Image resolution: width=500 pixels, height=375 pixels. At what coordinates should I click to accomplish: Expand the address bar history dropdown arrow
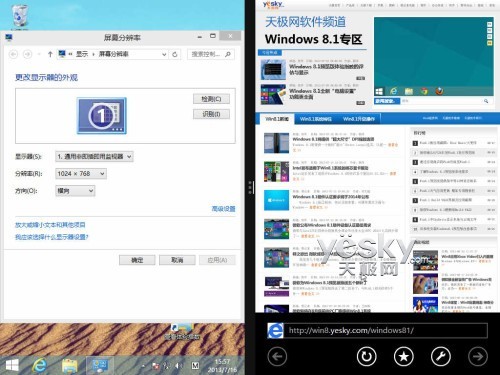(164, 54)
